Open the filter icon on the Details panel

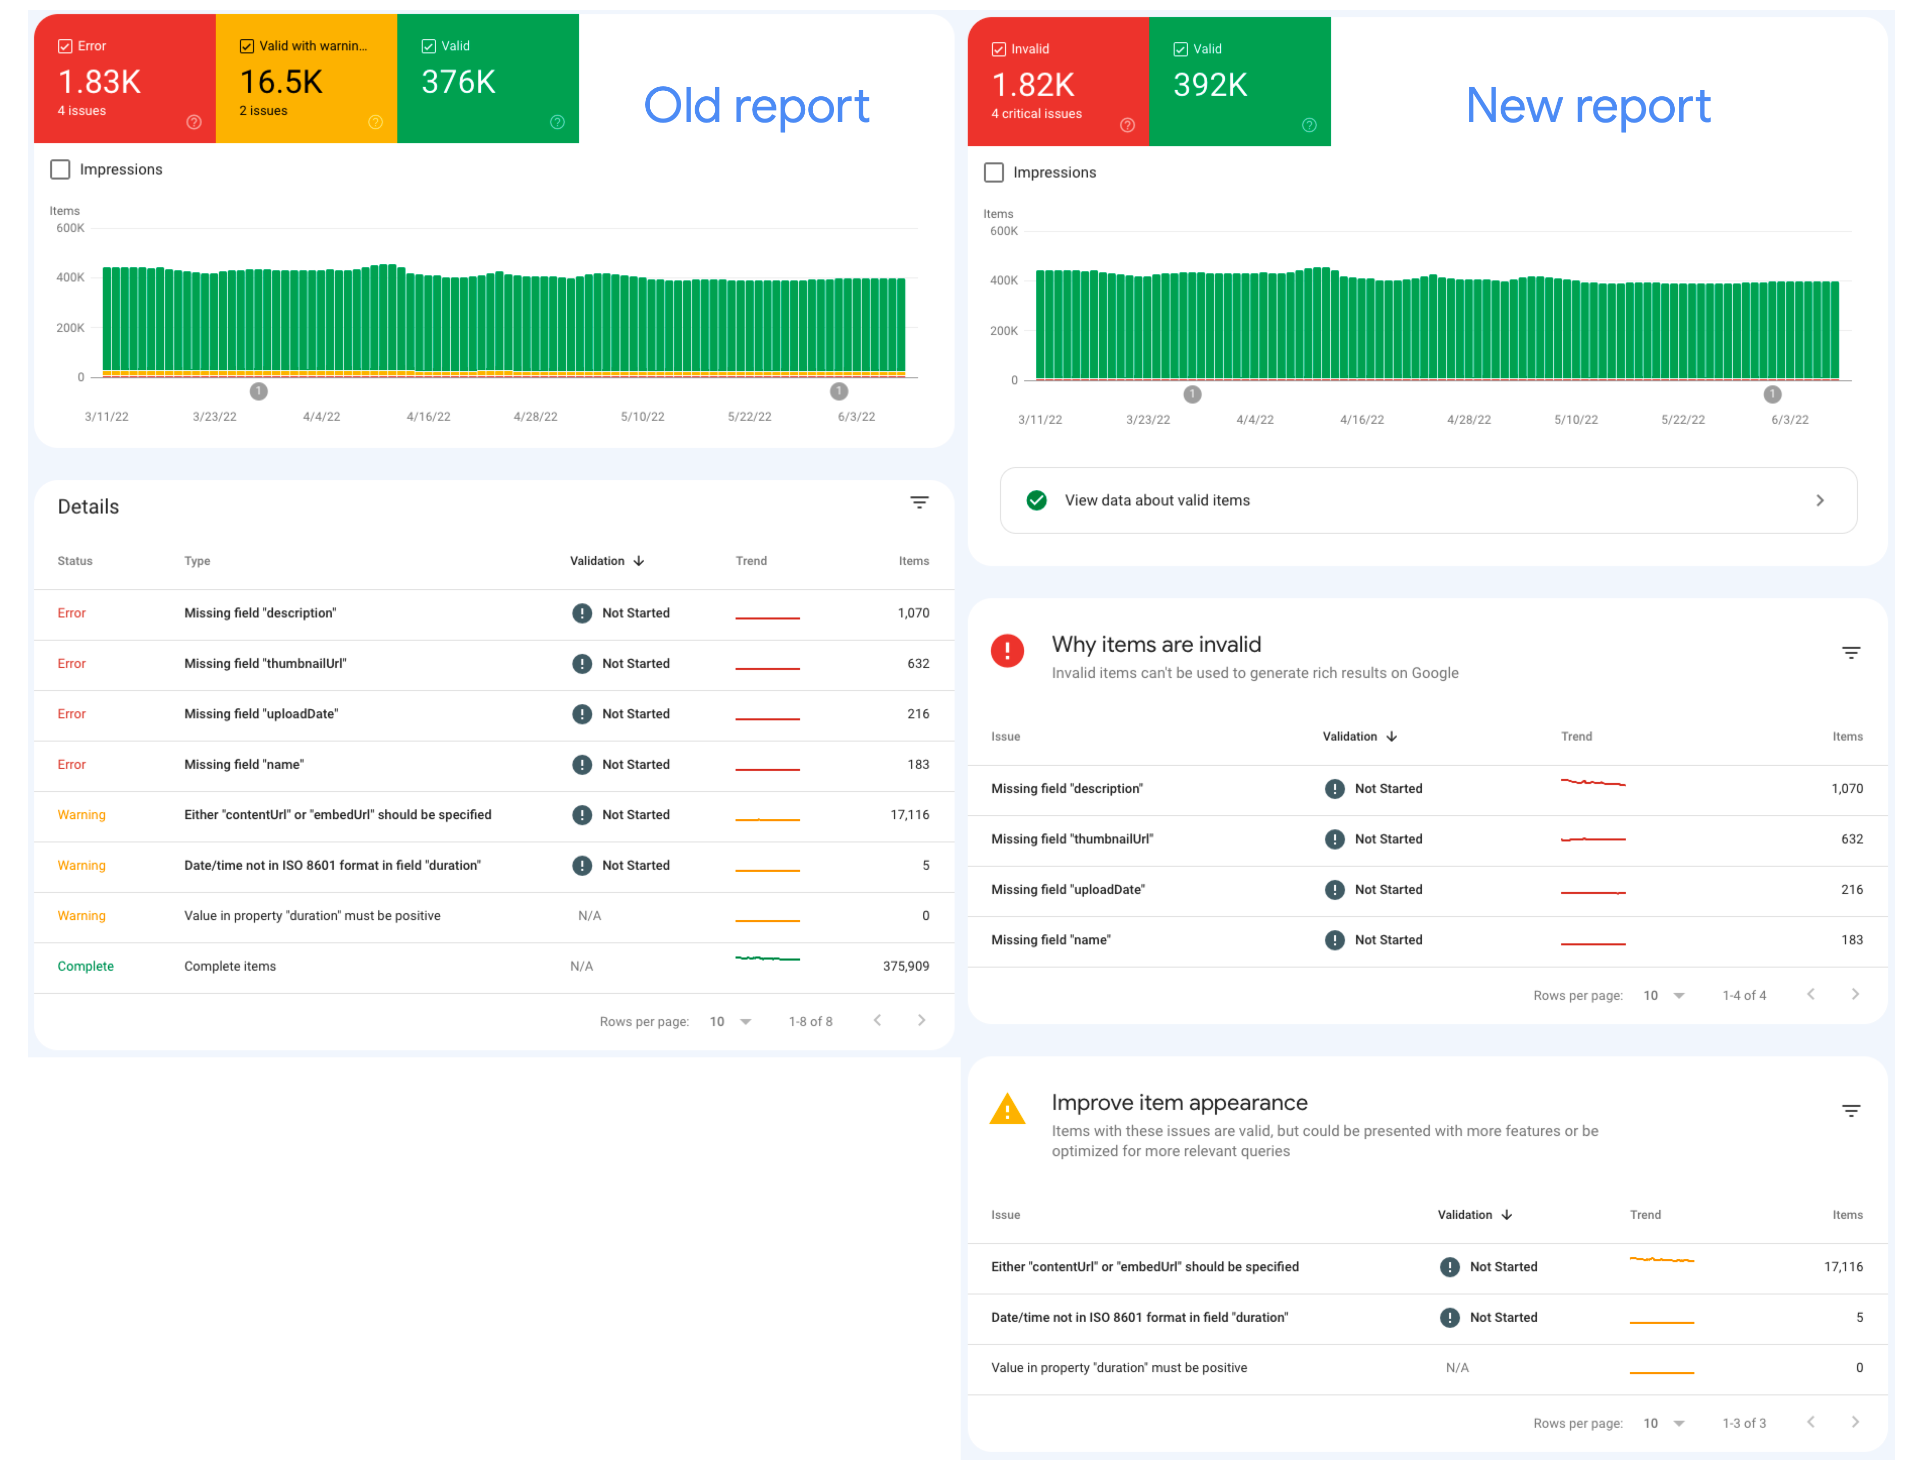919,502
